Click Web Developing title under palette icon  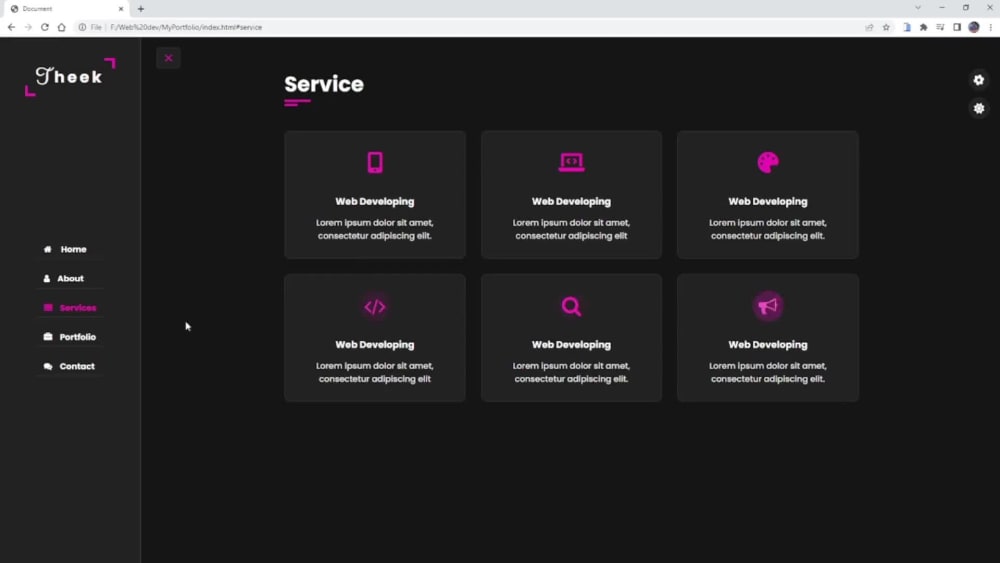pos(768,201)
